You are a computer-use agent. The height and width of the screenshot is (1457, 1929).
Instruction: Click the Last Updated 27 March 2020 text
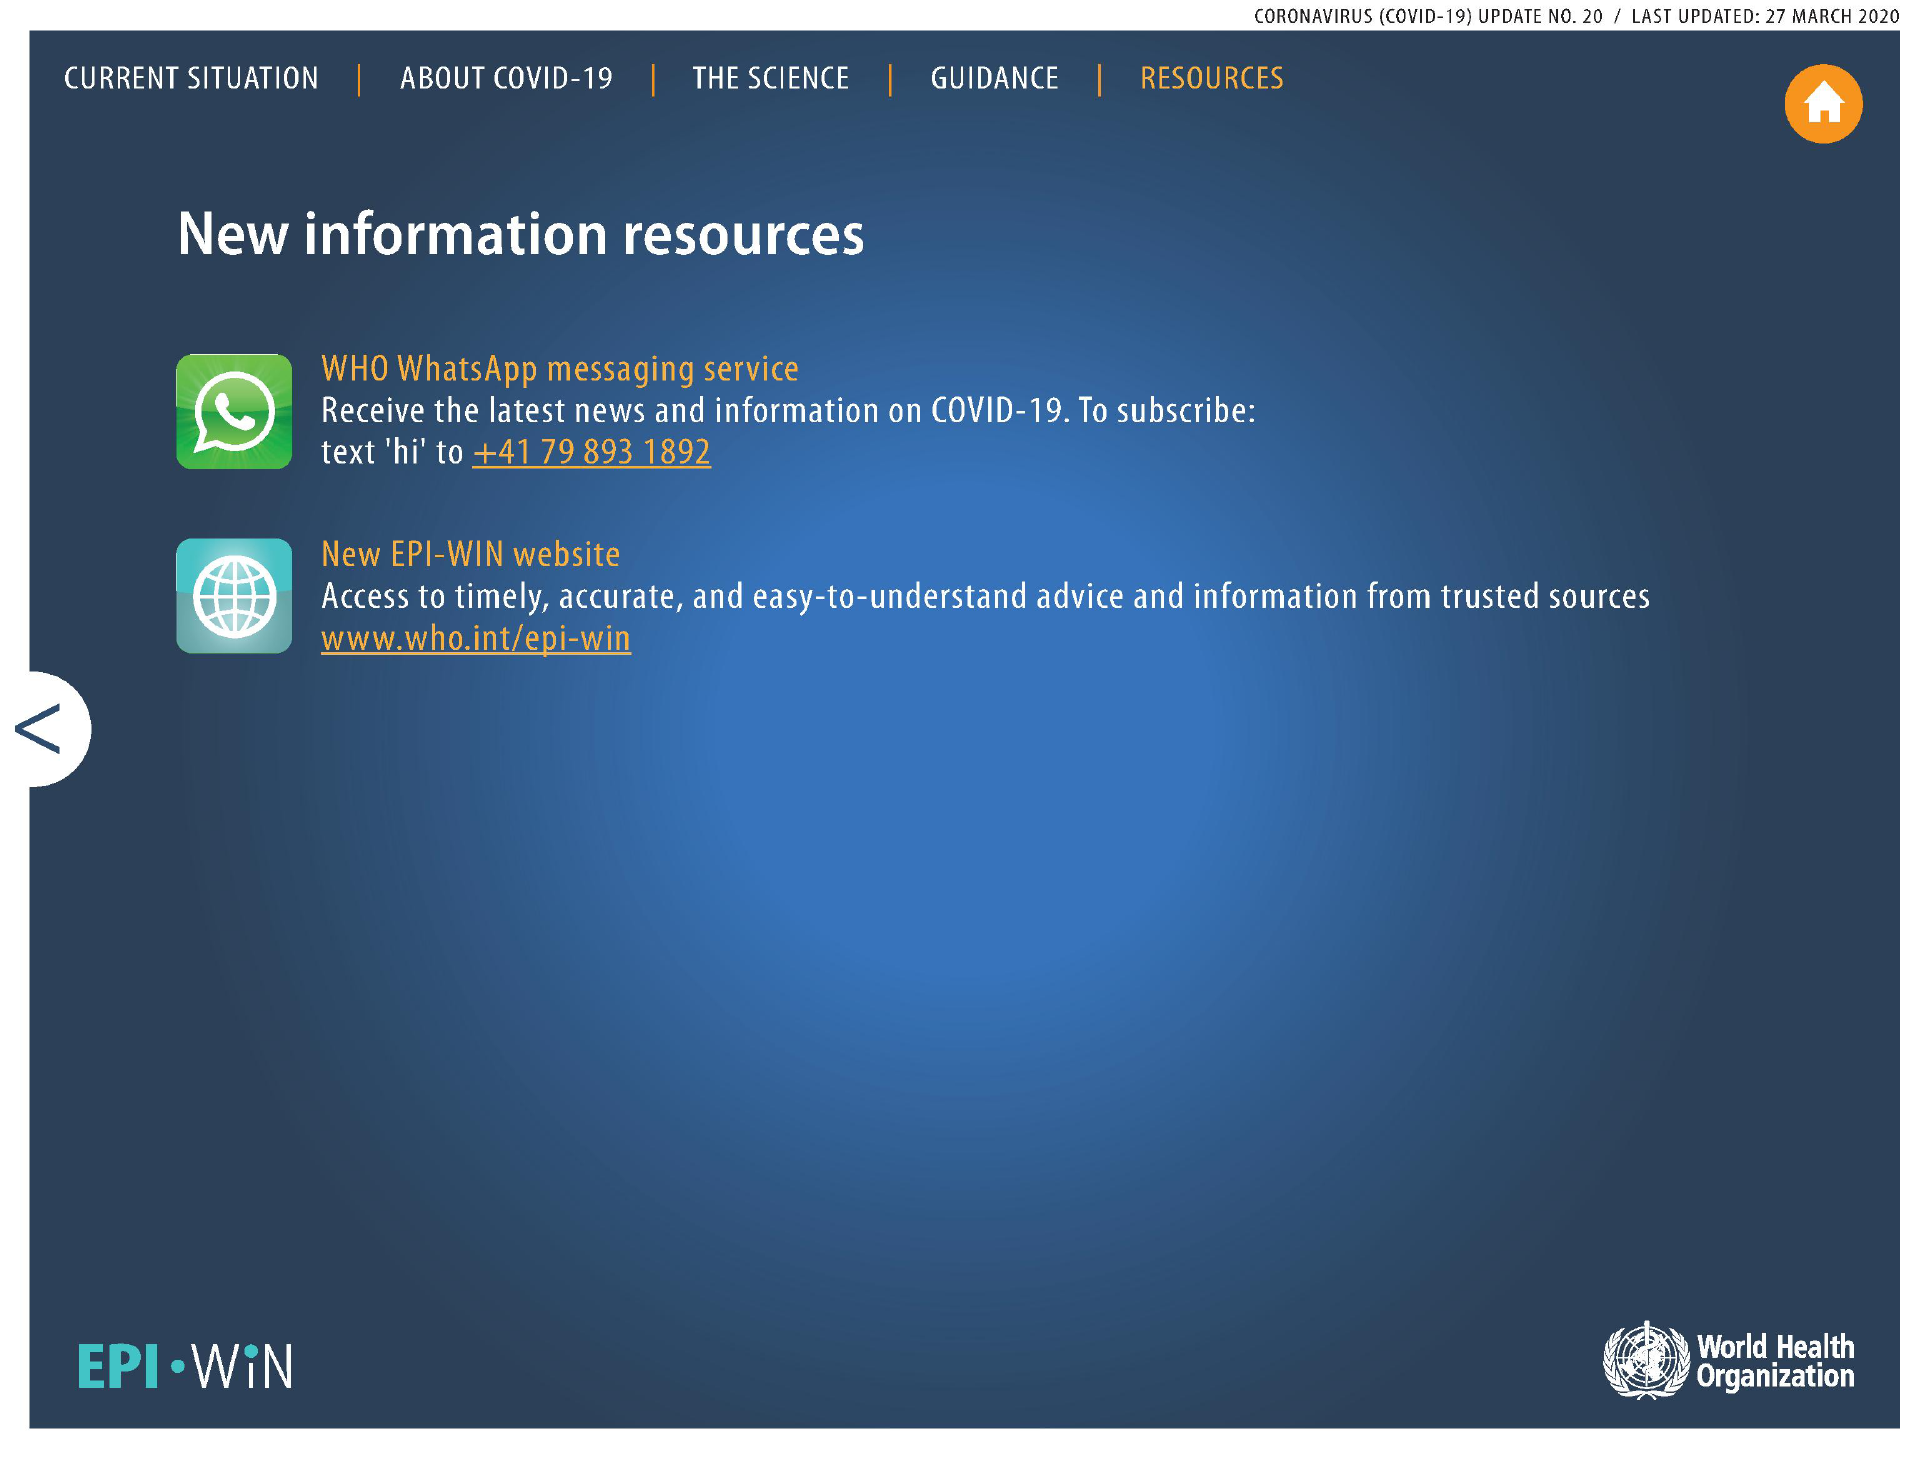click(x=1764, y=16)
